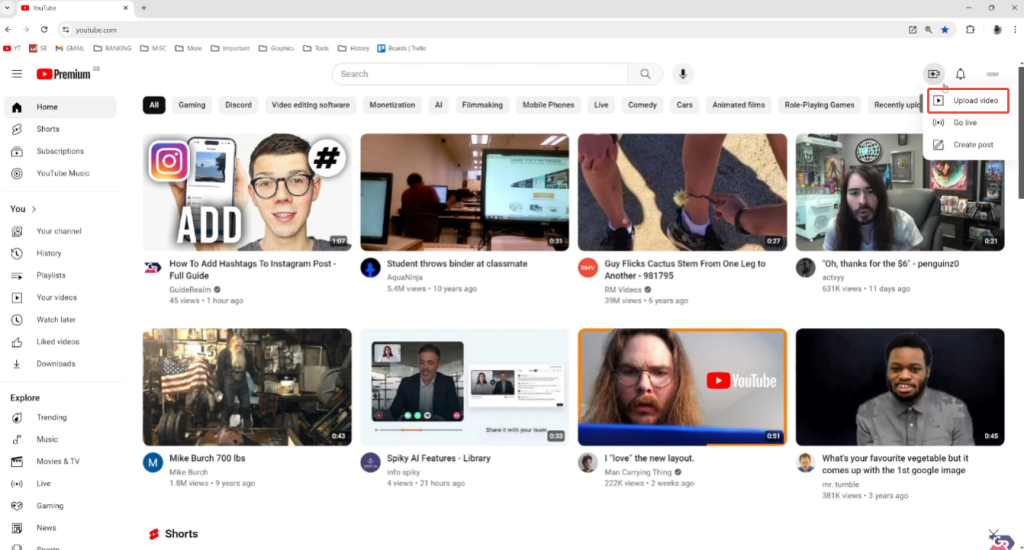
Task: Open Movies & TV under Explore
Action: click(x=60, y=462)
